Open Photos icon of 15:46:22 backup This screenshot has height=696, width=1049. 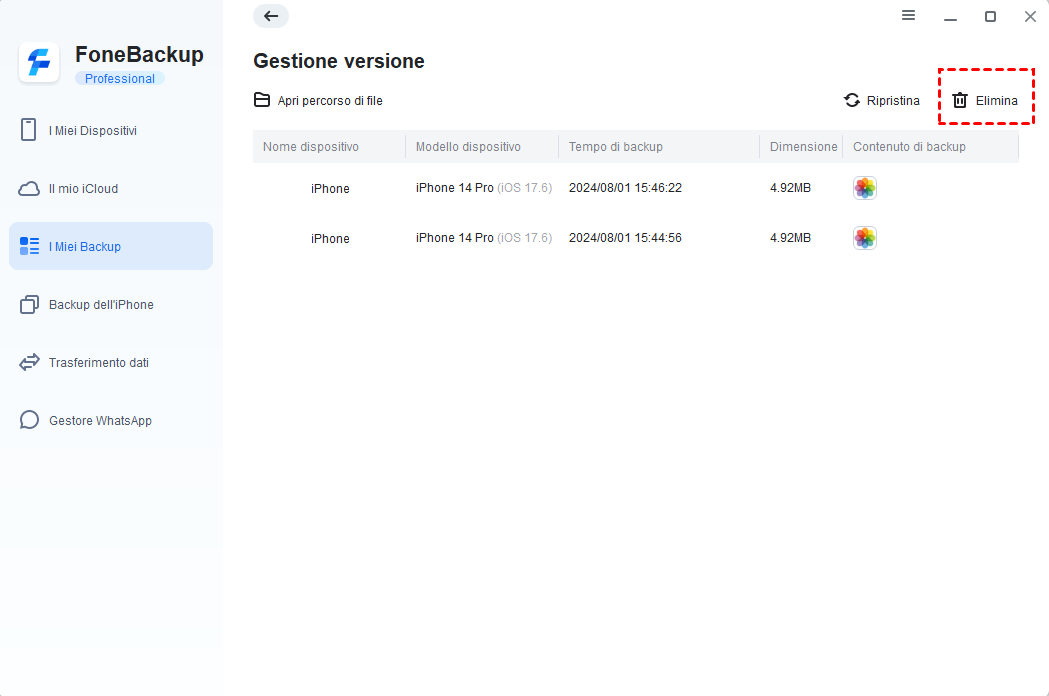pyautogui.click(x=865, y=188)
